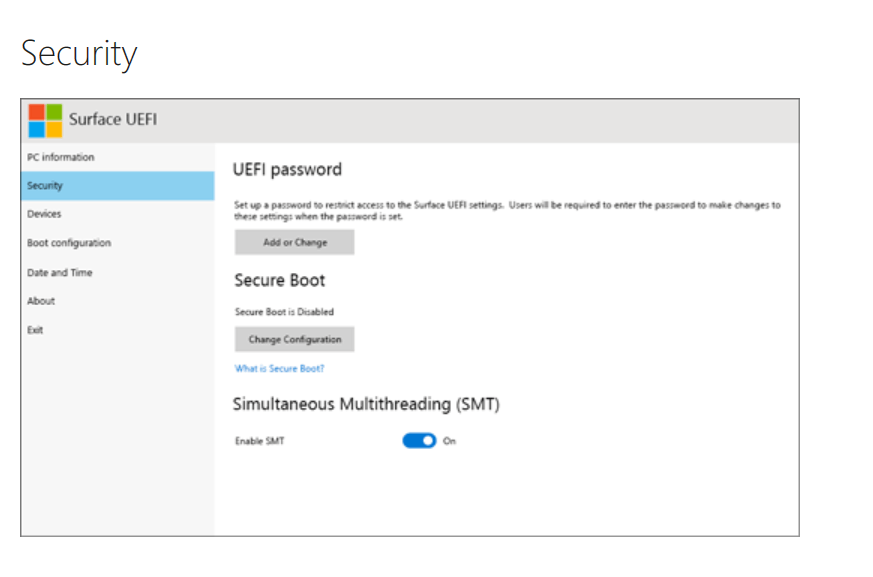Click Change Configuration for Secure Boot

pyautogui.click(x=295, y=339)
